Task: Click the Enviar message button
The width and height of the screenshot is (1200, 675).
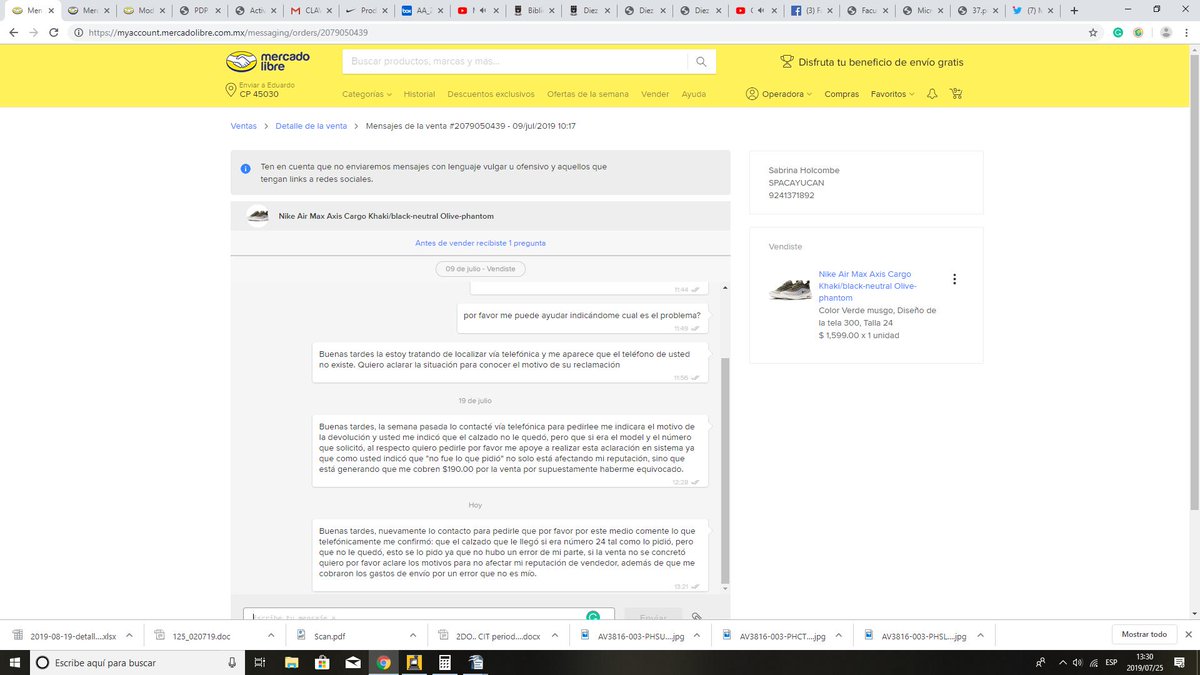Action: click(x=653, y=618)
